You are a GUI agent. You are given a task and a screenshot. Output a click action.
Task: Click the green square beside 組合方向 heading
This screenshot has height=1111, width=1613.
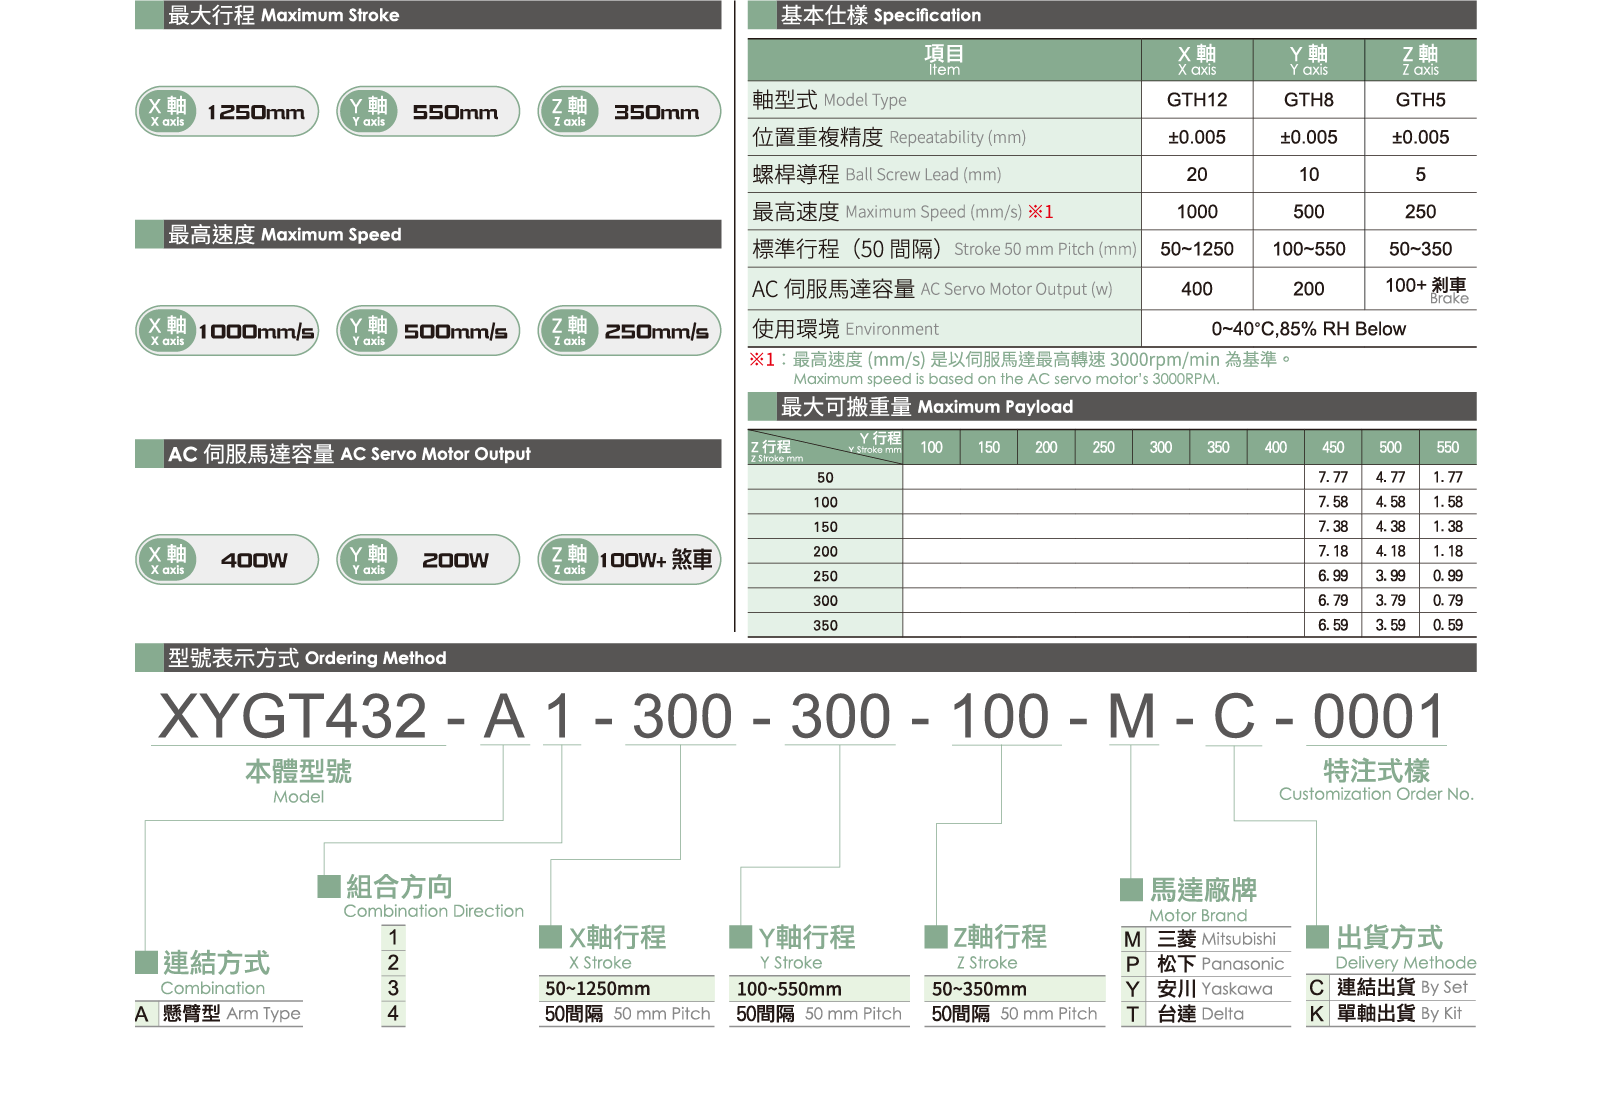pos(328,886)
